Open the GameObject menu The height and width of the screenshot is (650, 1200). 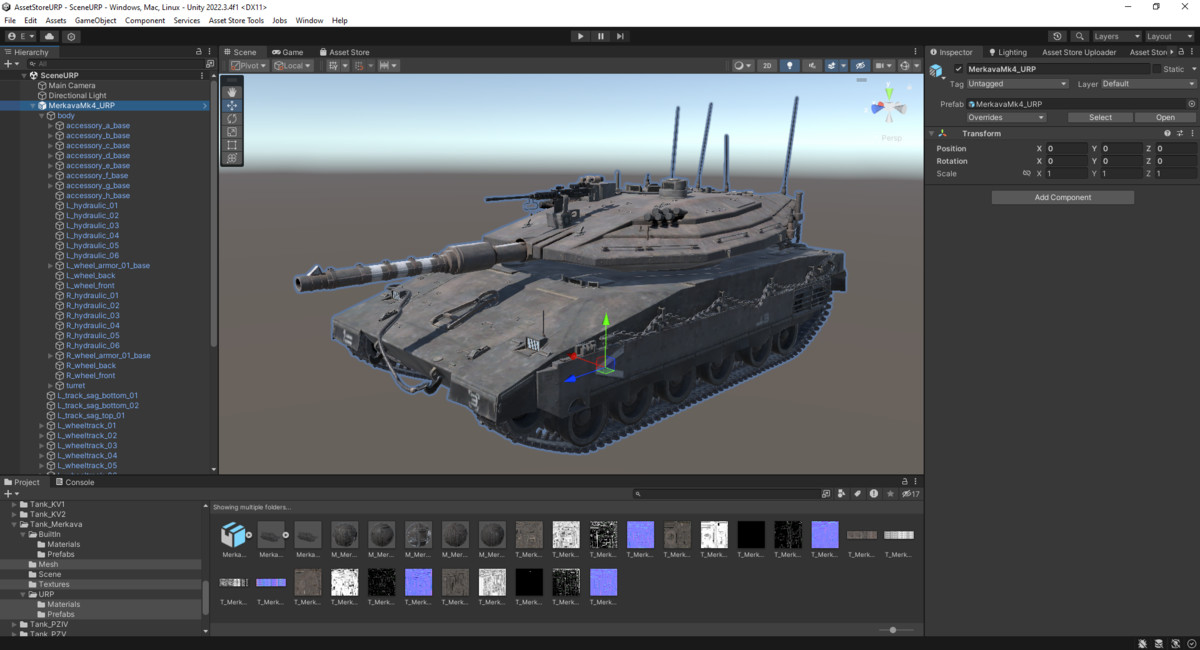click(x=95, y=19)
